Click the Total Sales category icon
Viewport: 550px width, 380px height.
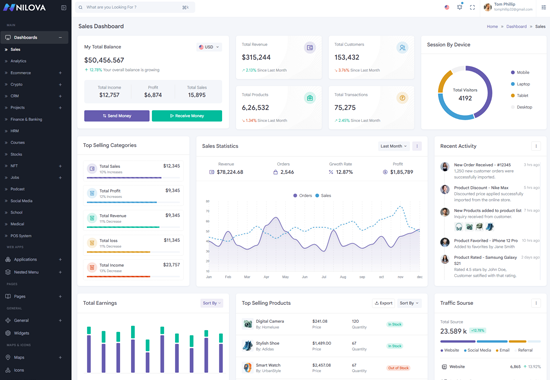tap(92, 169)
